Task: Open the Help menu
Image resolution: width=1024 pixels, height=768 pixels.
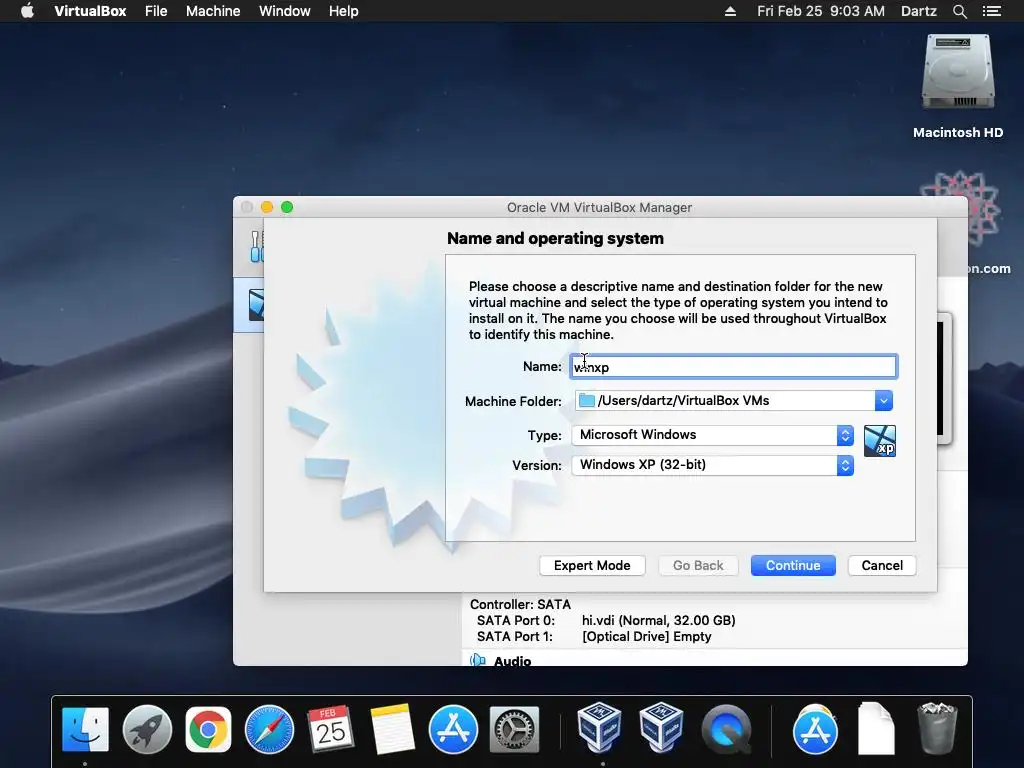Action: point(344,11)
